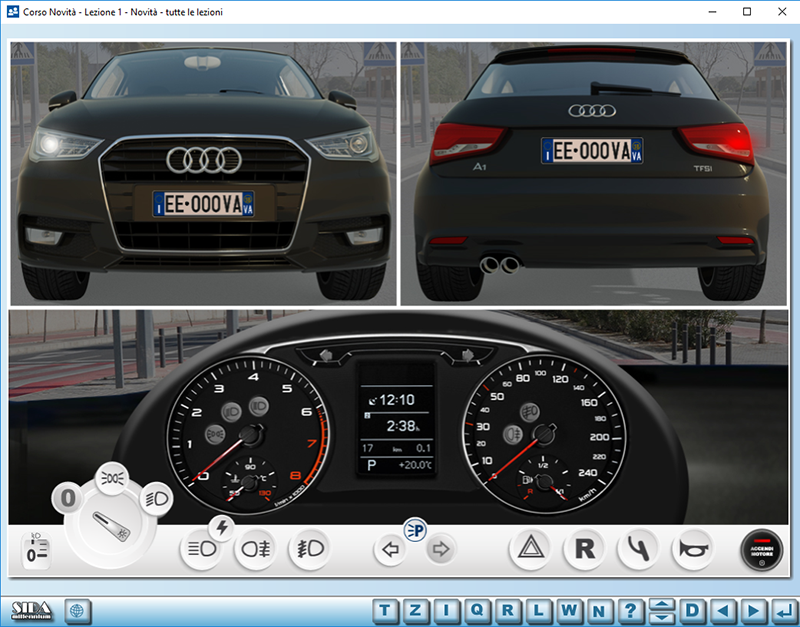Turn on the hazard warning lights
The width and height of the screenshot is (800, 627).
(x=528, y=549)
